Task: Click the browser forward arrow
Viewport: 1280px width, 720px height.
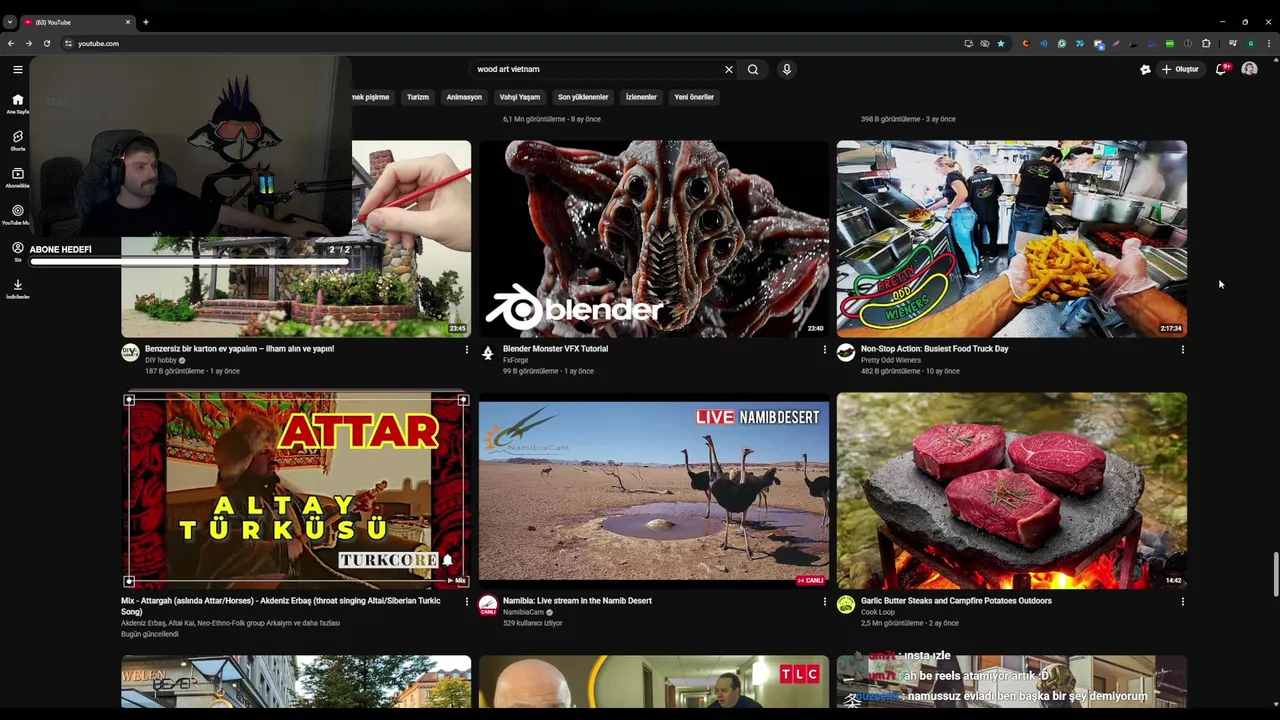Action: click(29, 43)
